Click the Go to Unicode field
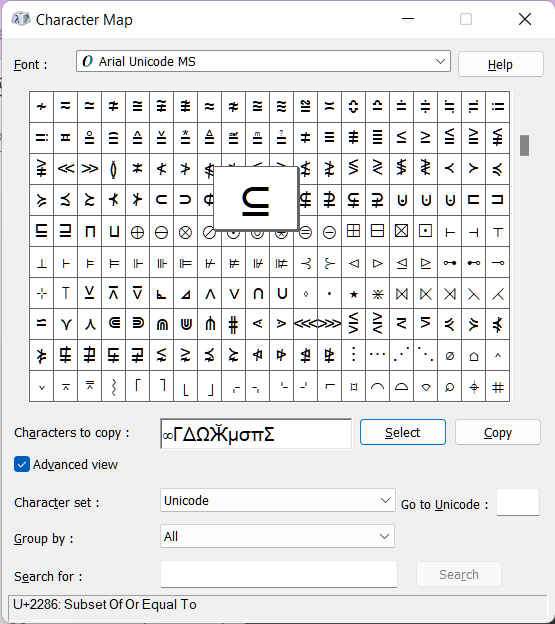Viewport: 555px width, 624px height. pos(518,502)
